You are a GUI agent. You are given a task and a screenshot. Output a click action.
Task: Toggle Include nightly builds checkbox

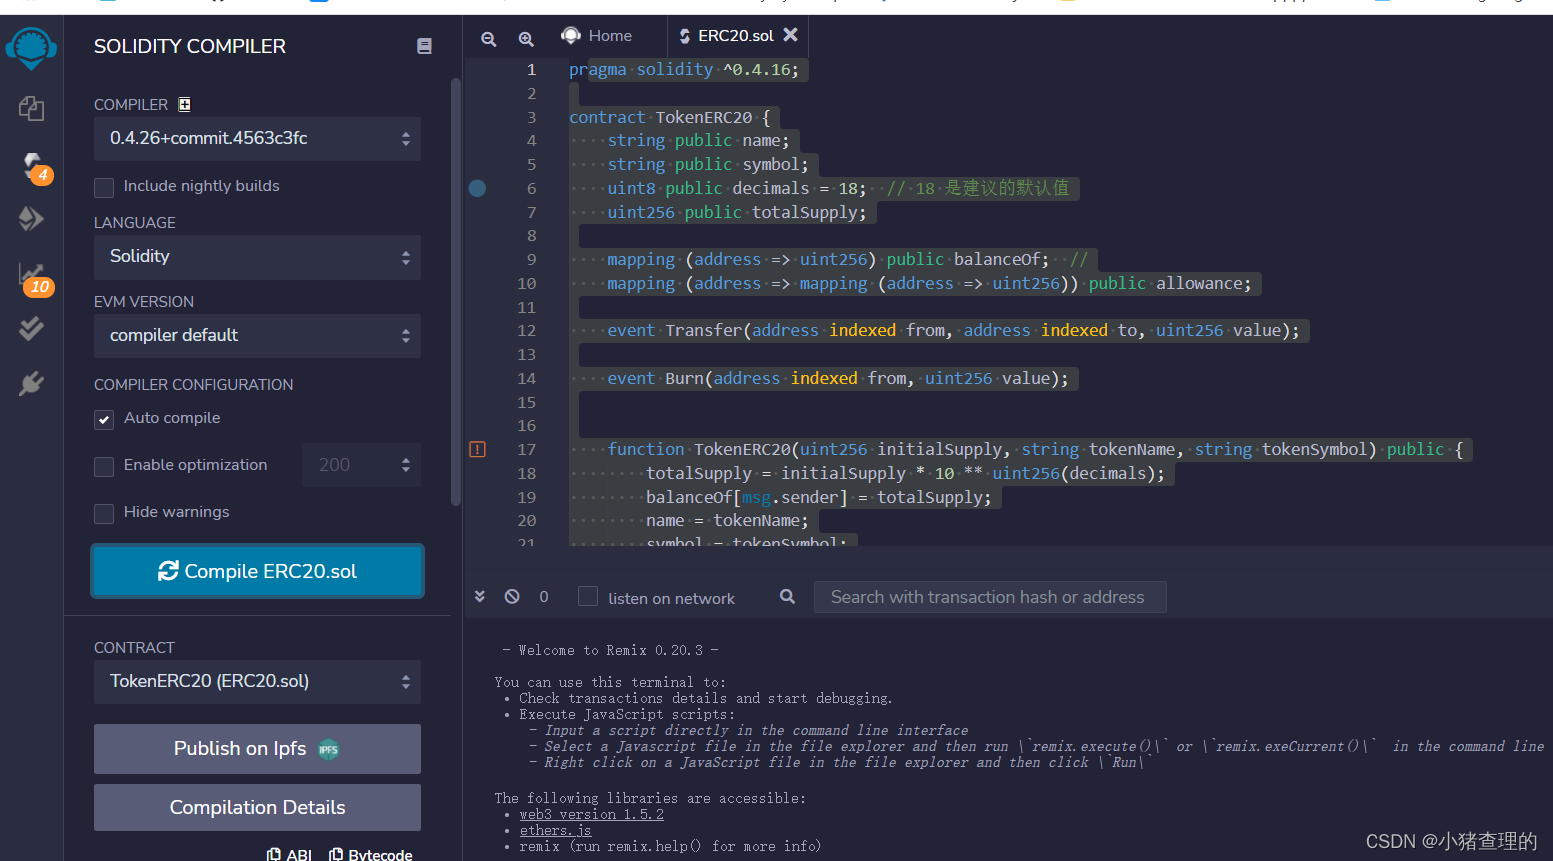(x=104, y=187)
